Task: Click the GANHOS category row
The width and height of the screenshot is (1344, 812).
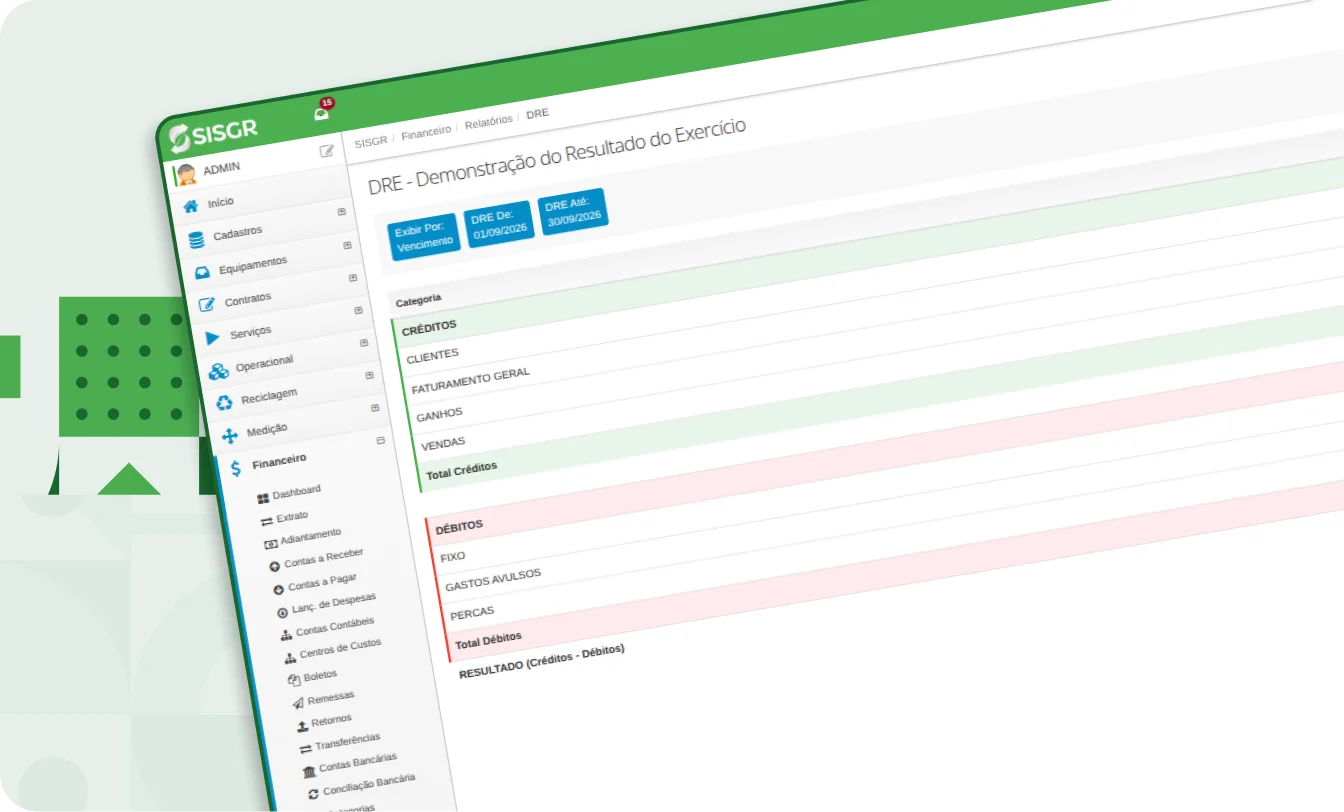Action: pos(439,413)
